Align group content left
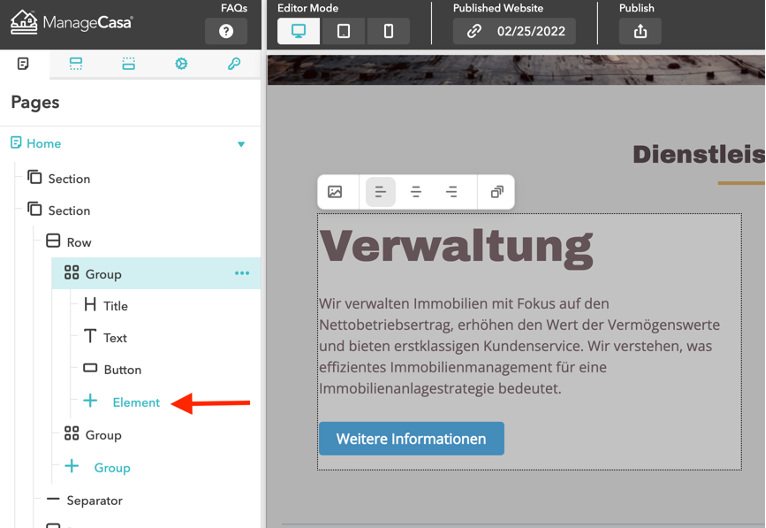Viewport: 766px width, 528px height. click(x=381, y=192)
